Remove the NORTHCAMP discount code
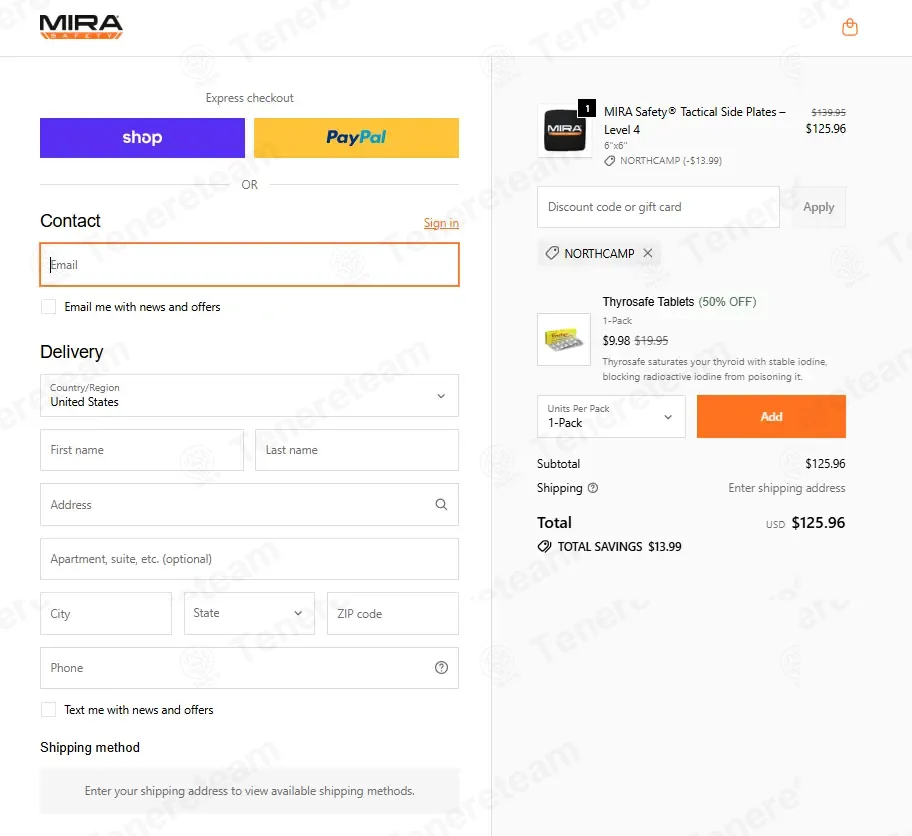 pyautogui.click(x=648, y=253)
